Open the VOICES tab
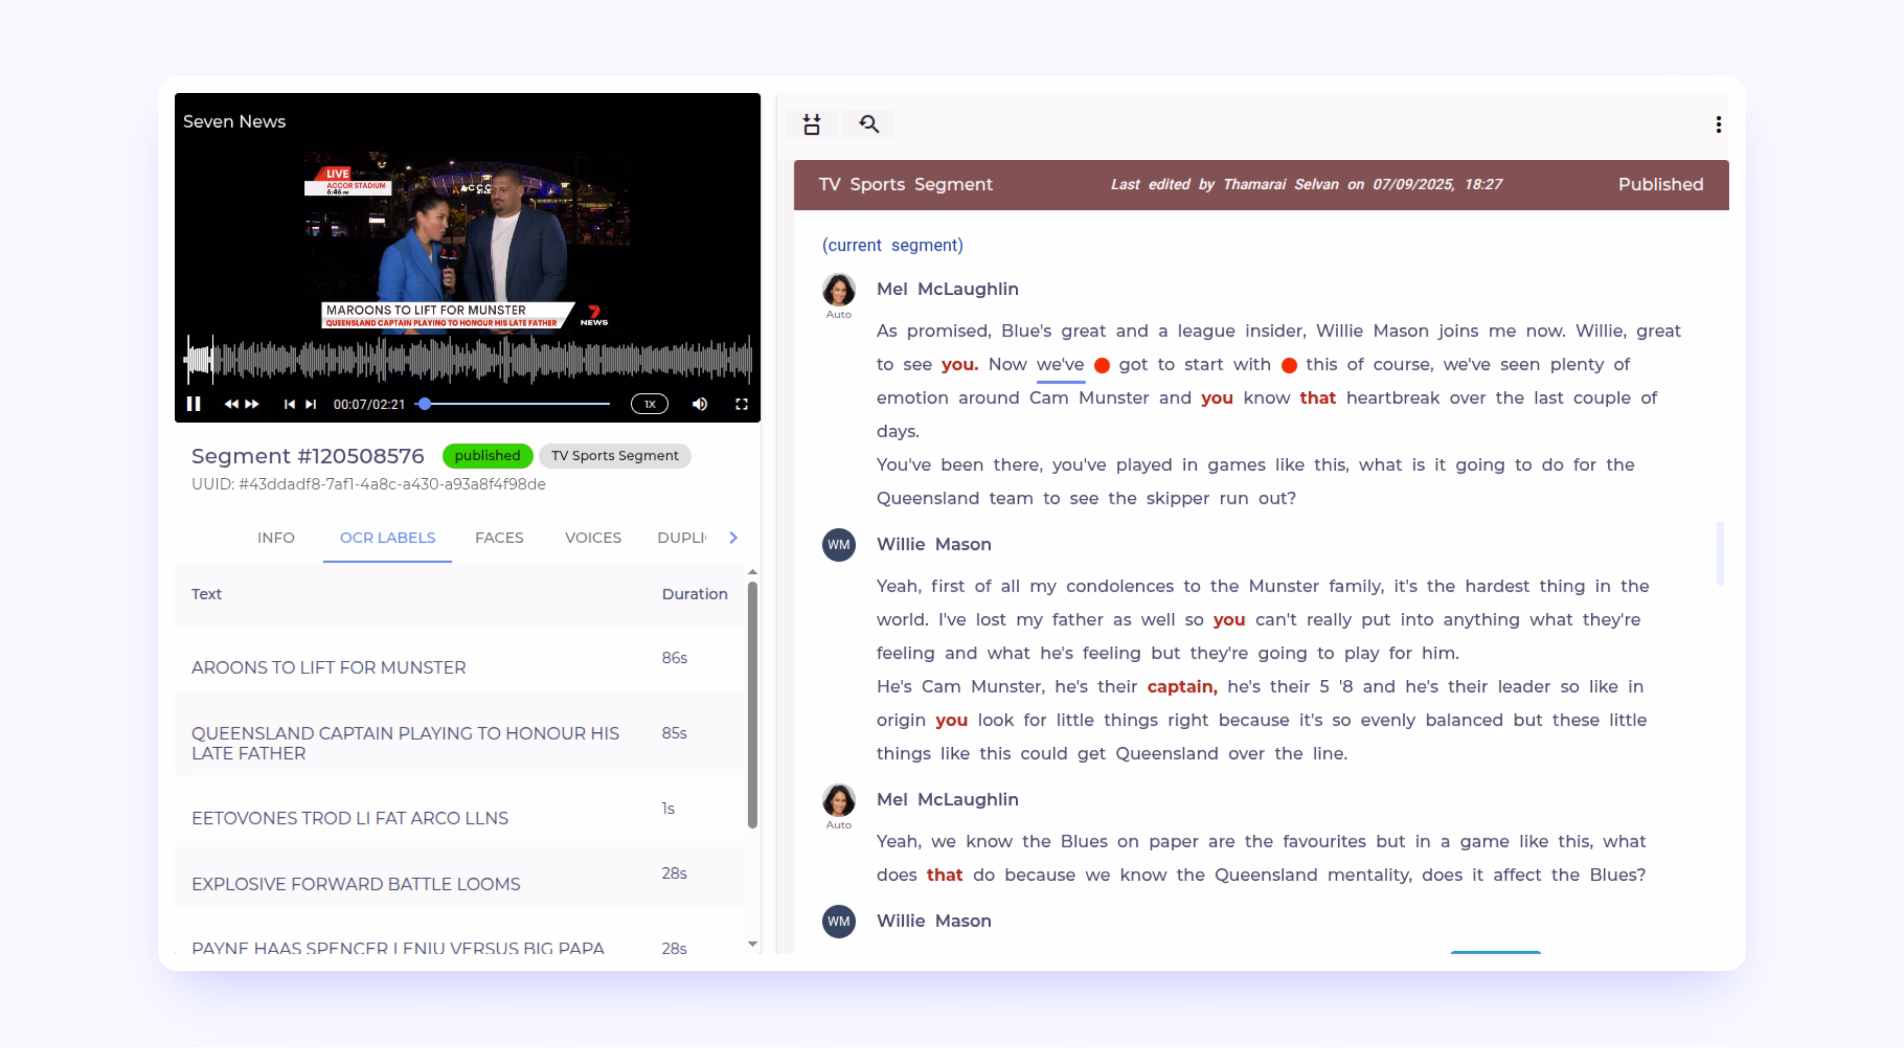Viewport: 1904px width, 1048px height. click(x=593, y=538)
